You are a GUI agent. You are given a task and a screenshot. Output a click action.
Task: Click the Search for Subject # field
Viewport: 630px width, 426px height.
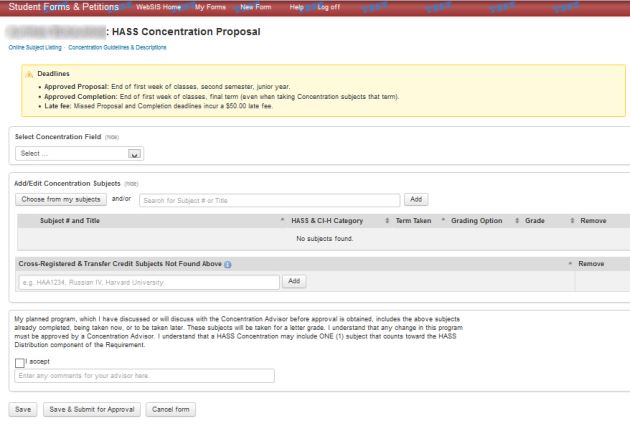coord(268,200)
